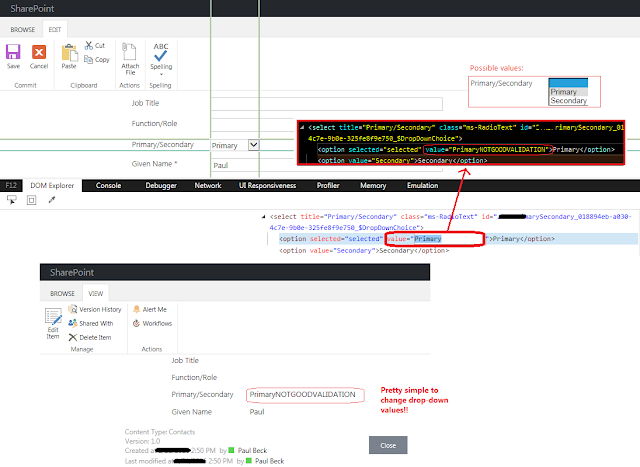Click the F12 developer tools label
Viewport: 640px width, 467px height.
click(x=11, y=185)
